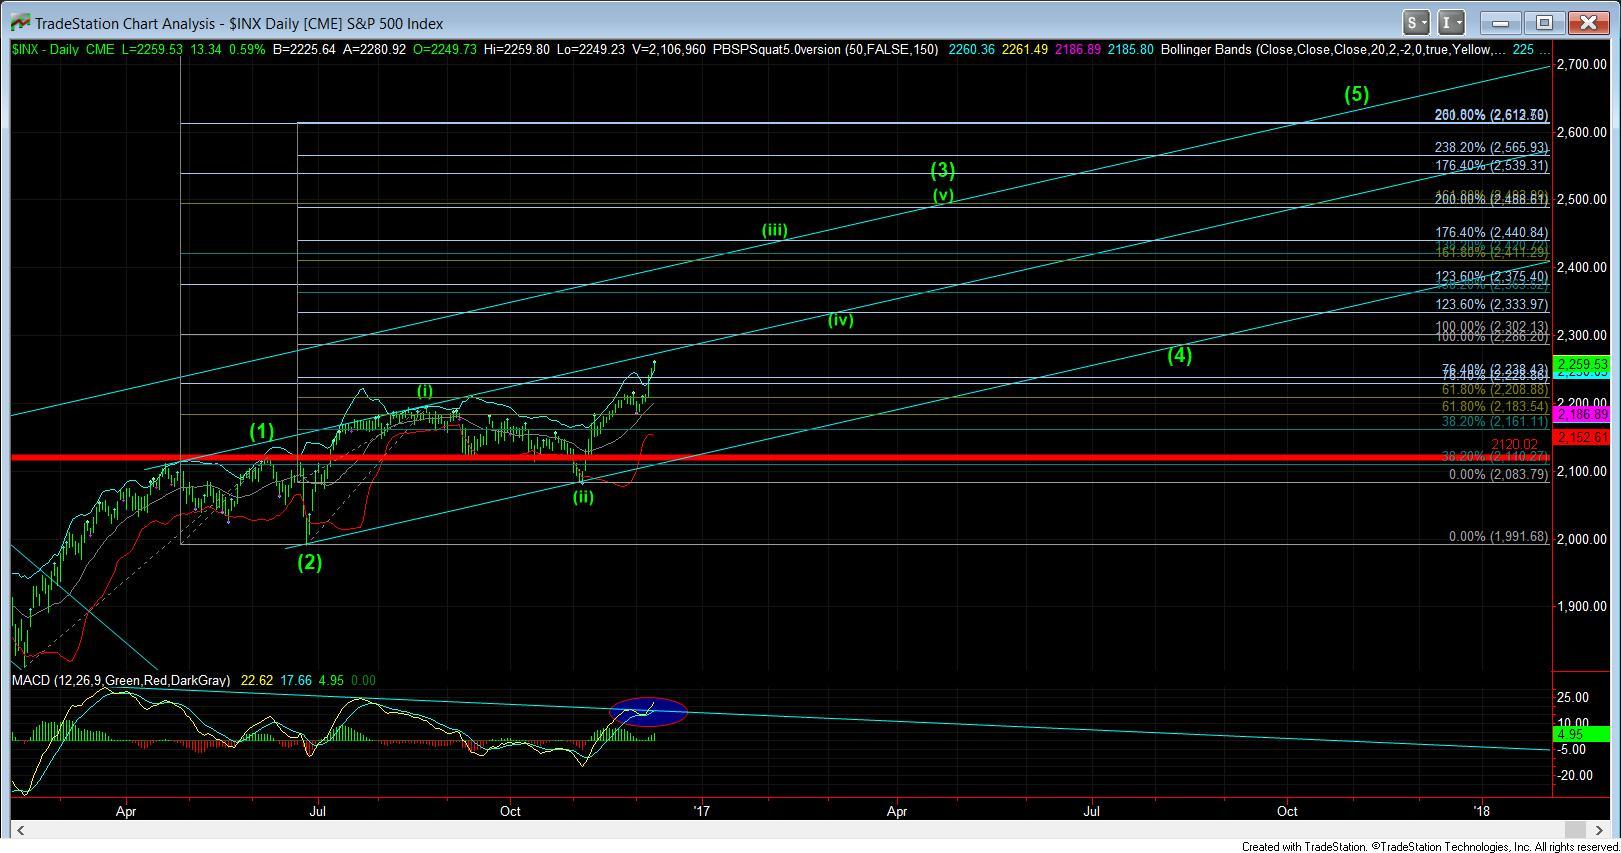Image resolution: width=1621 pixels, height=853 pixels.
Task: Open the I interval-link dropdown
Action: point(1451,22)
